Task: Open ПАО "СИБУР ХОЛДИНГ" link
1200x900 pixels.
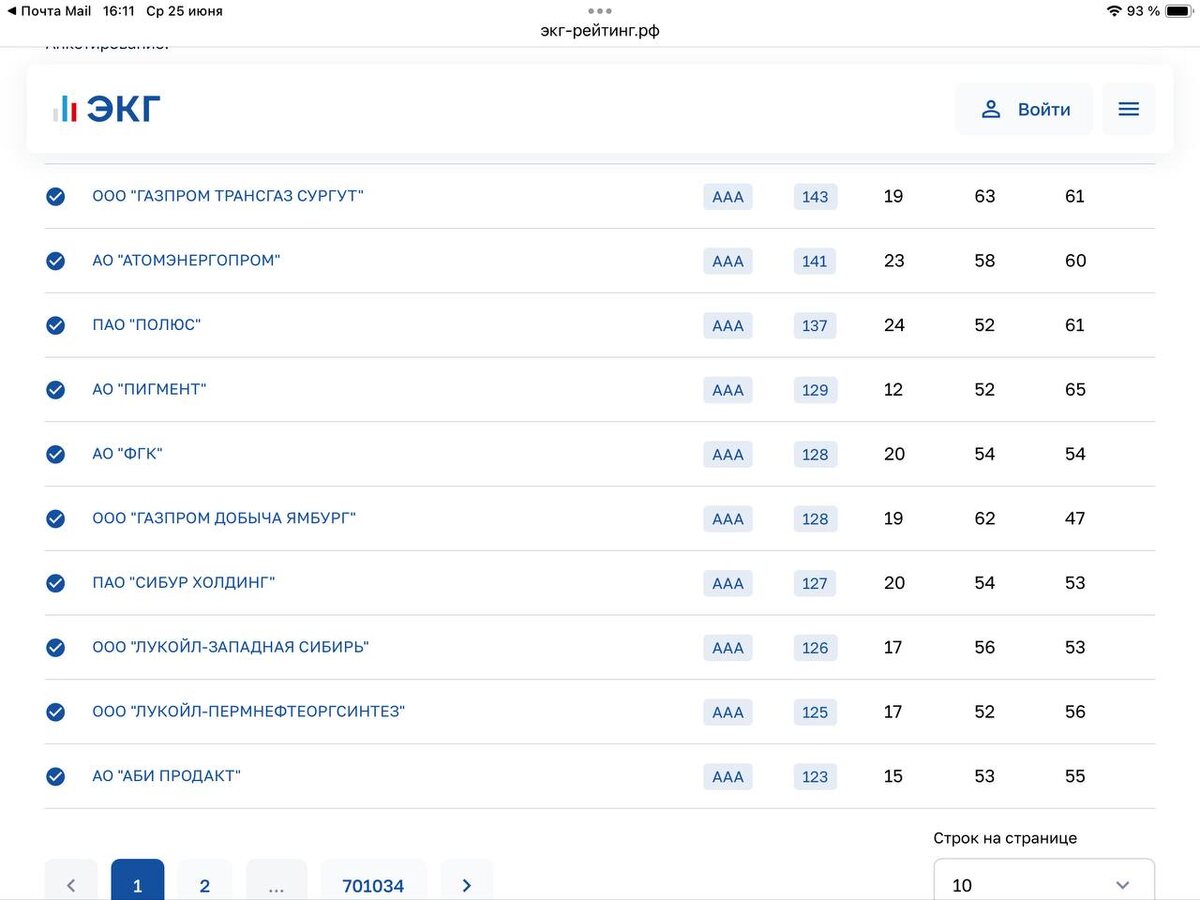Action: pos(184,582)
